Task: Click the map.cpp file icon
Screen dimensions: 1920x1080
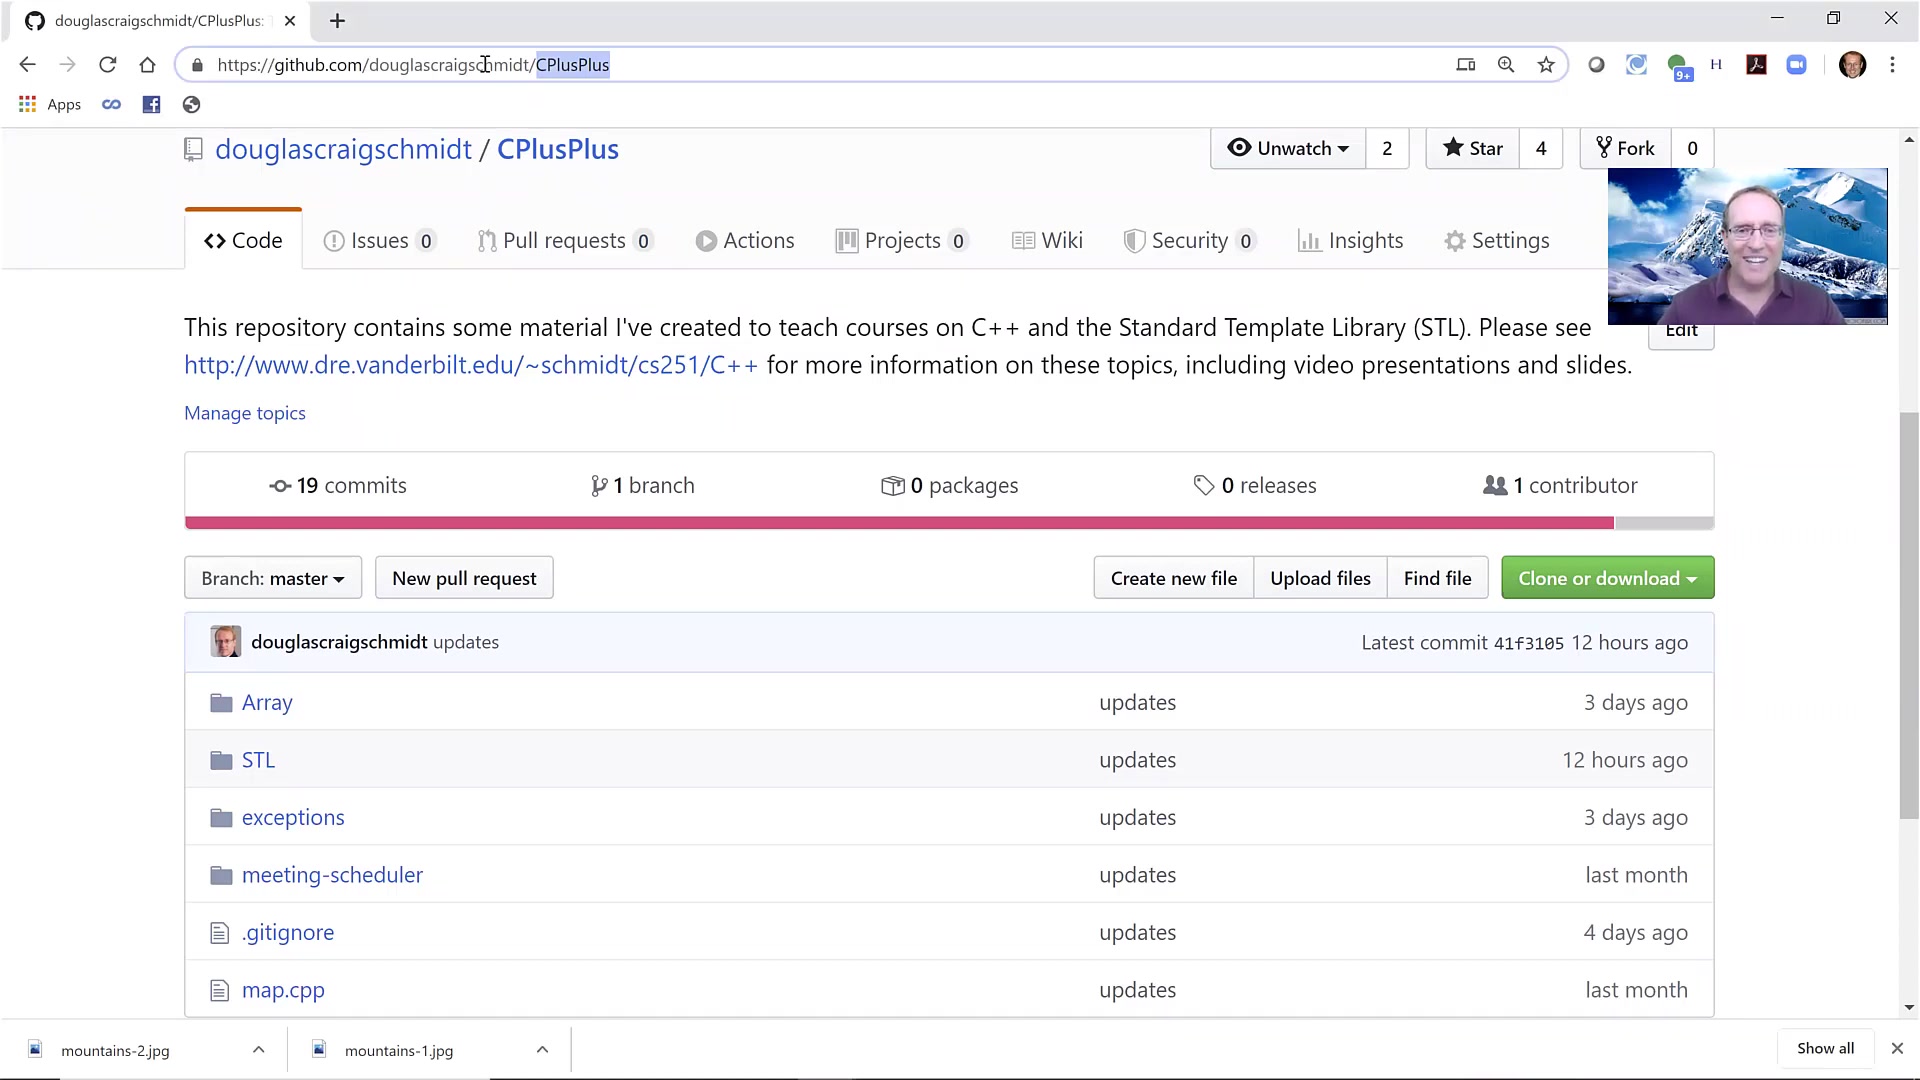Action: click(220, 991)
